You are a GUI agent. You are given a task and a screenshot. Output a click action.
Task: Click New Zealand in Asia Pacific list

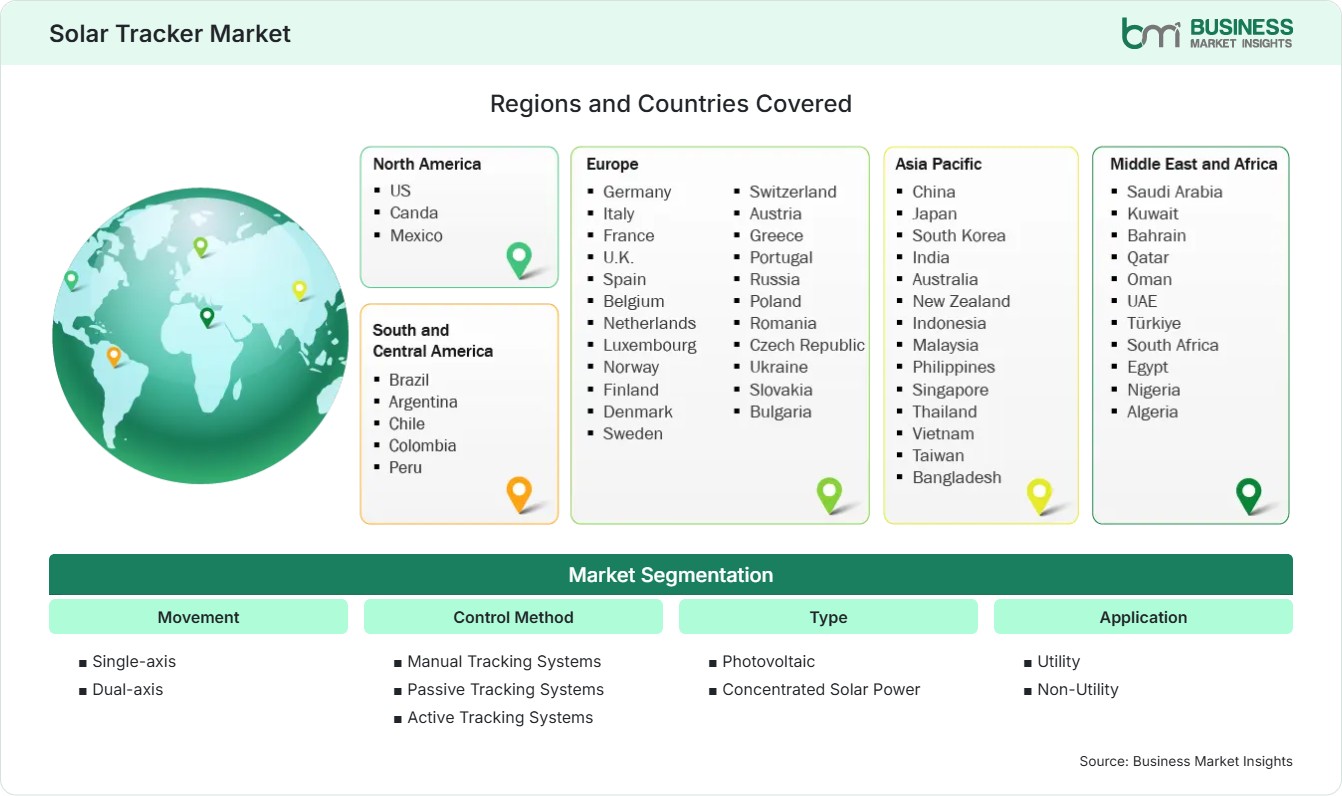961,301
